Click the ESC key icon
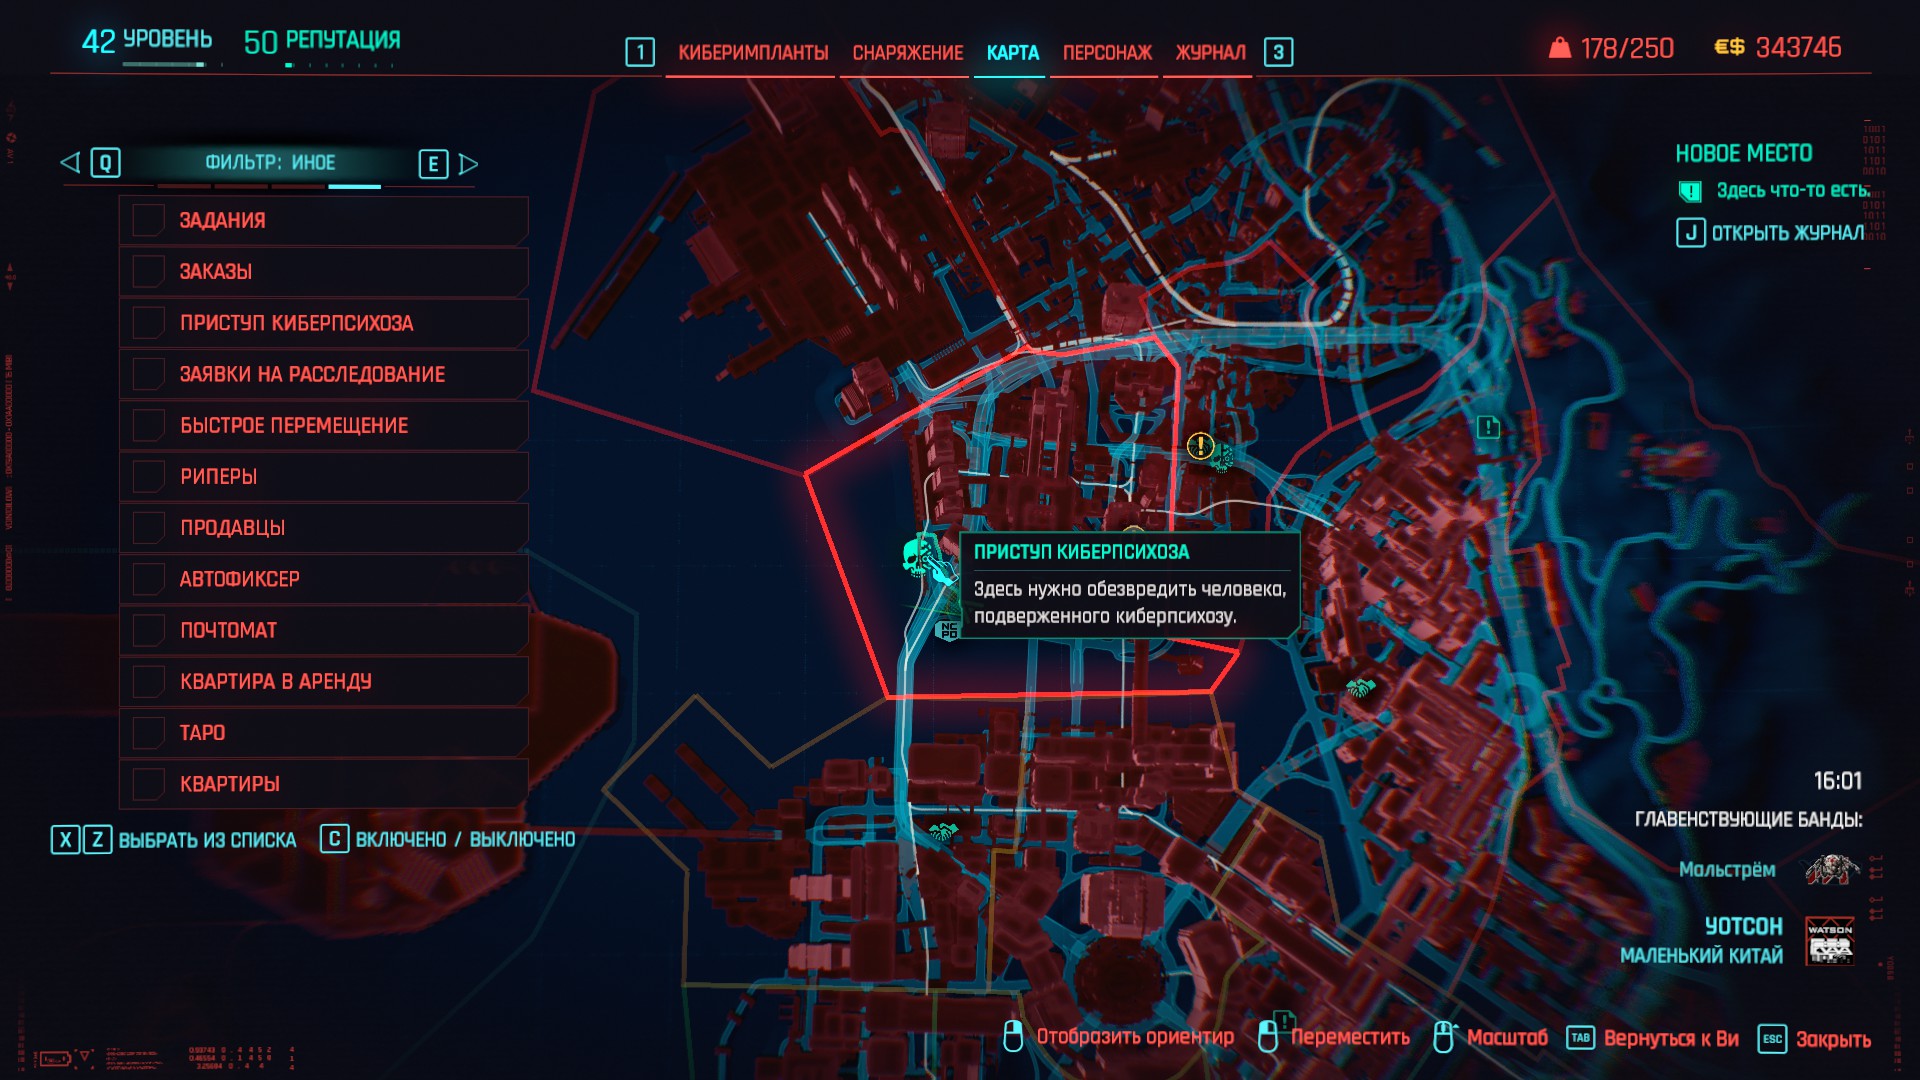This screenshot has height=1080, width=1920. pos(1772,1039)
